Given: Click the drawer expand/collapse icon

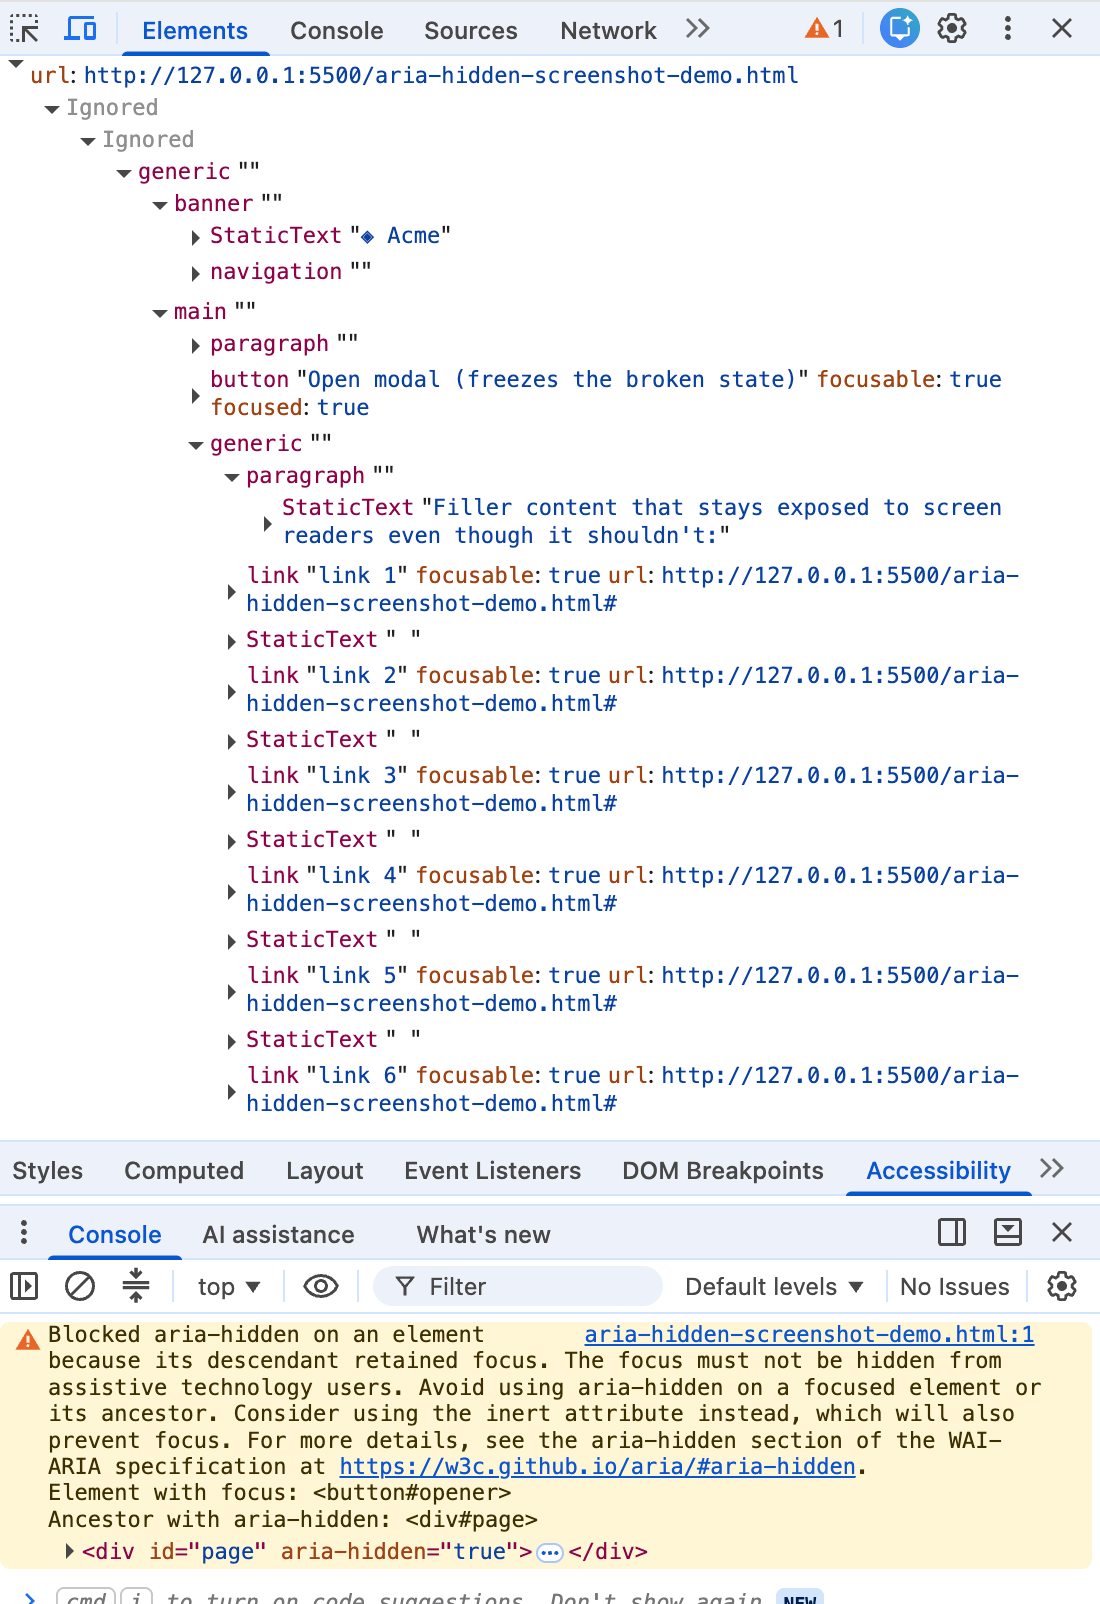Looking at the screenshot, I should click(x=1007, y=1232).
